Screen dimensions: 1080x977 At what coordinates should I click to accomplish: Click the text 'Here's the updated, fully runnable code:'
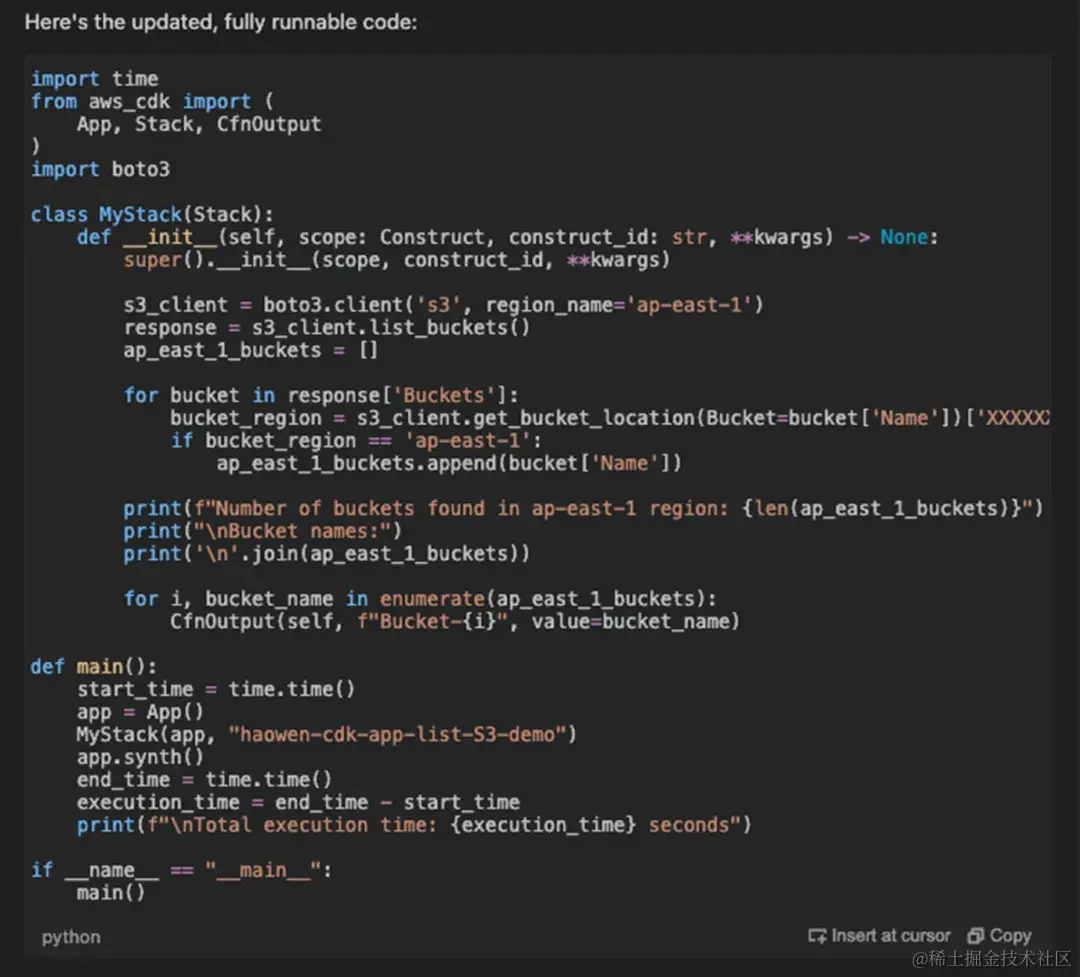(221, 22)
